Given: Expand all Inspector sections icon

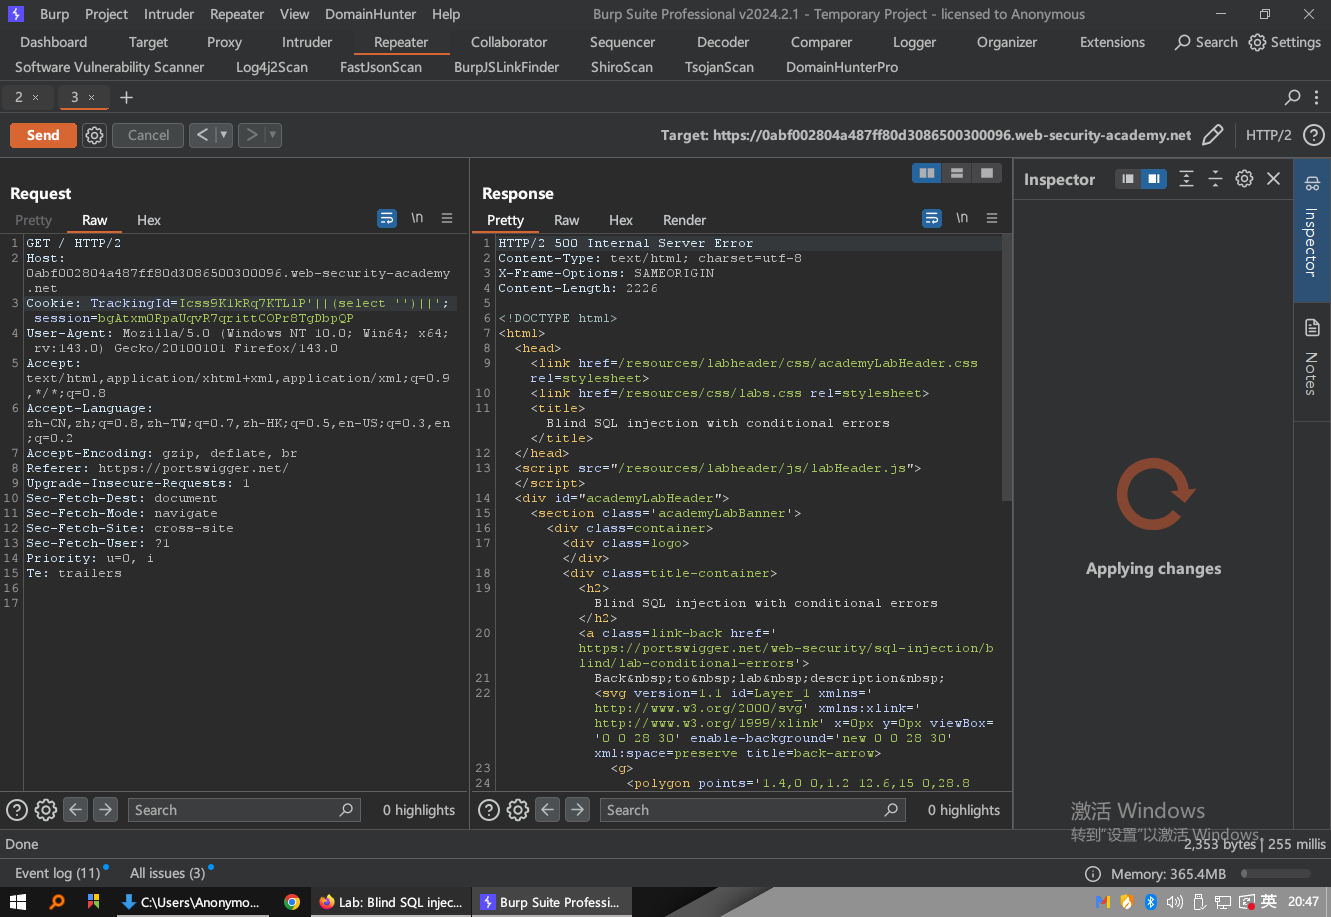Looking at the screenshot, I should coord(1186,179).
